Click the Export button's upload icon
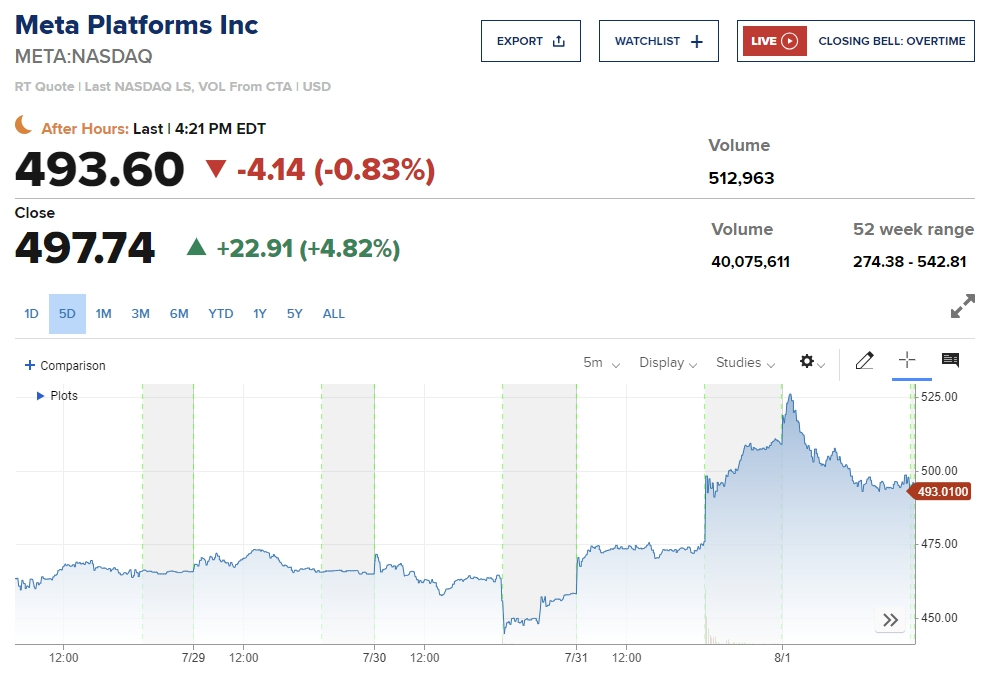 [x=559, y=41]
